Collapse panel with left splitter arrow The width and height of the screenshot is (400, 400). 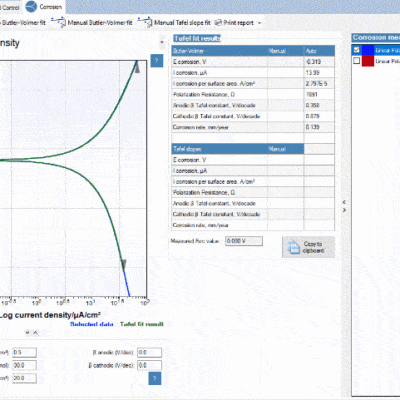pos(344,202)
